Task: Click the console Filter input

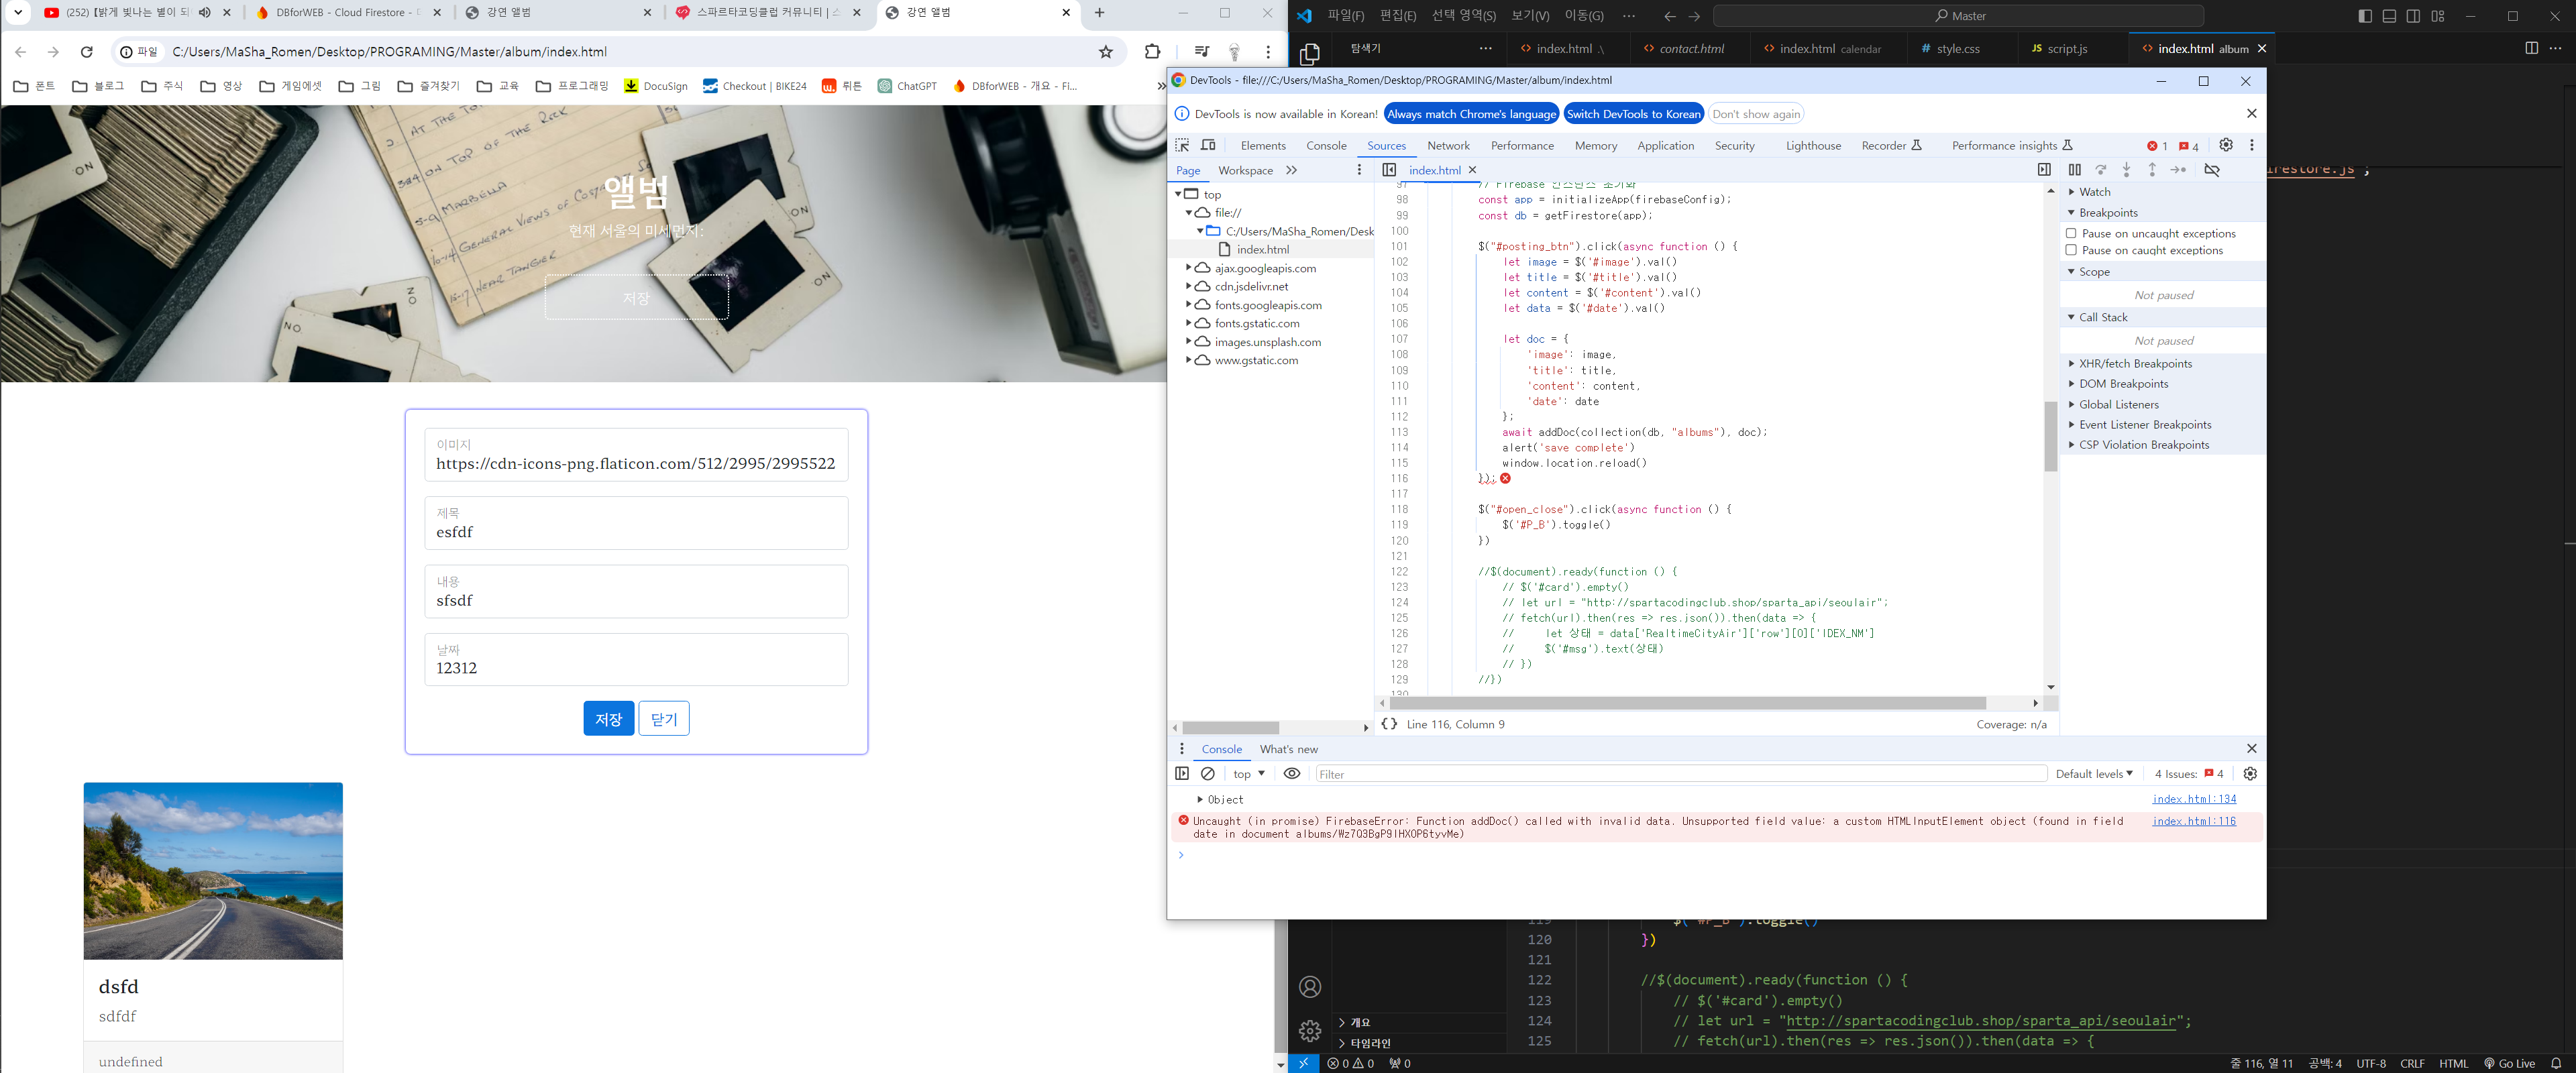Action: (1681, 773)
